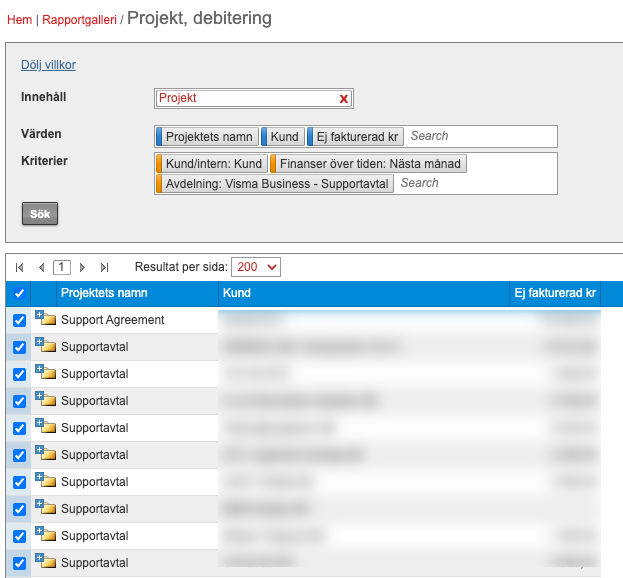Uncheck the Support Agreement row checkbox
This screenshot has height=578, width=623.
[19, 320]
